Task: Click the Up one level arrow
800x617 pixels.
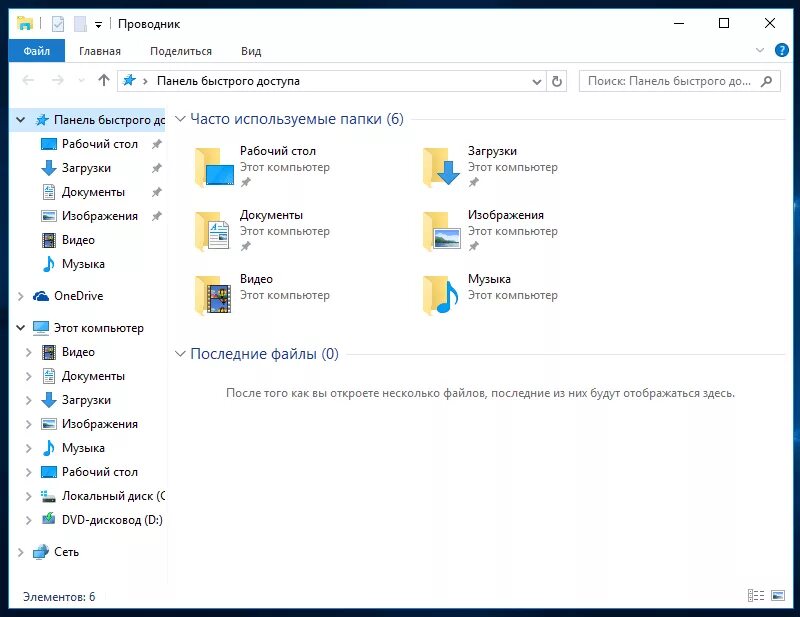Action: (x=104, y=80)
